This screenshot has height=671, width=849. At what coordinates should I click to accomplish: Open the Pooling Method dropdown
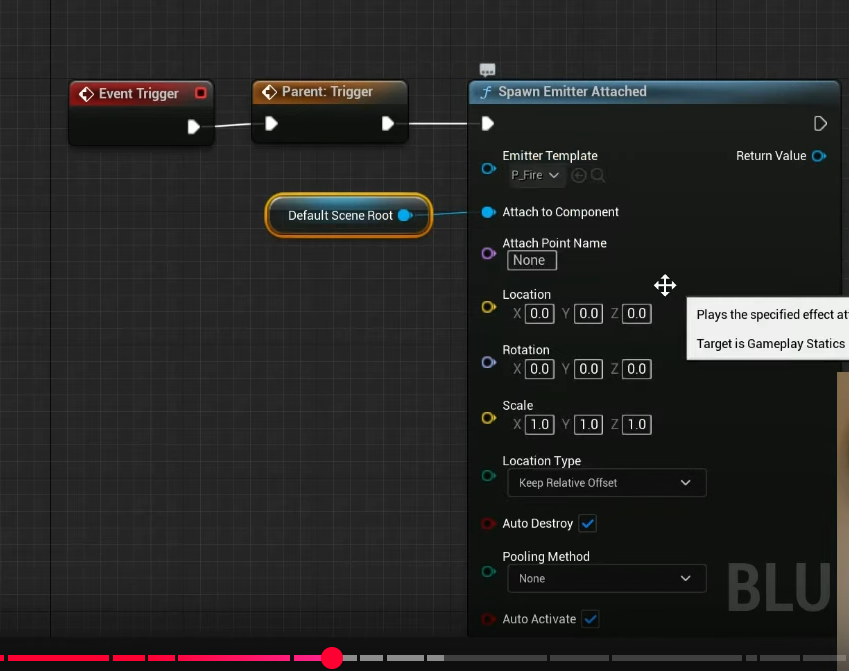[x=605, y=578]
